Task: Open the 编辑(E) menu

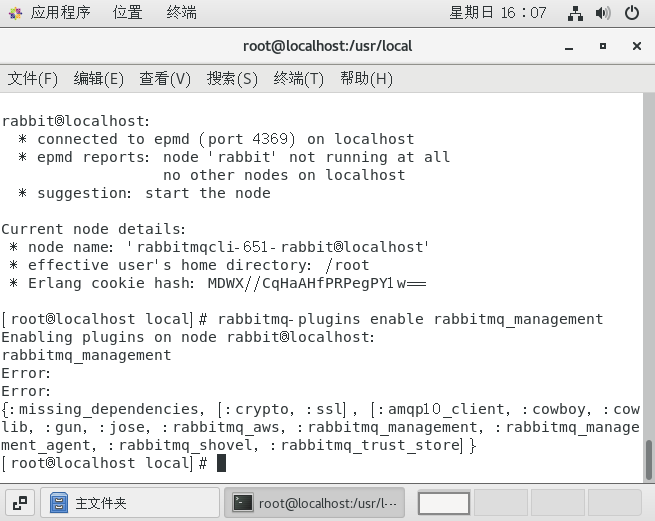Action: coord(99,79)
